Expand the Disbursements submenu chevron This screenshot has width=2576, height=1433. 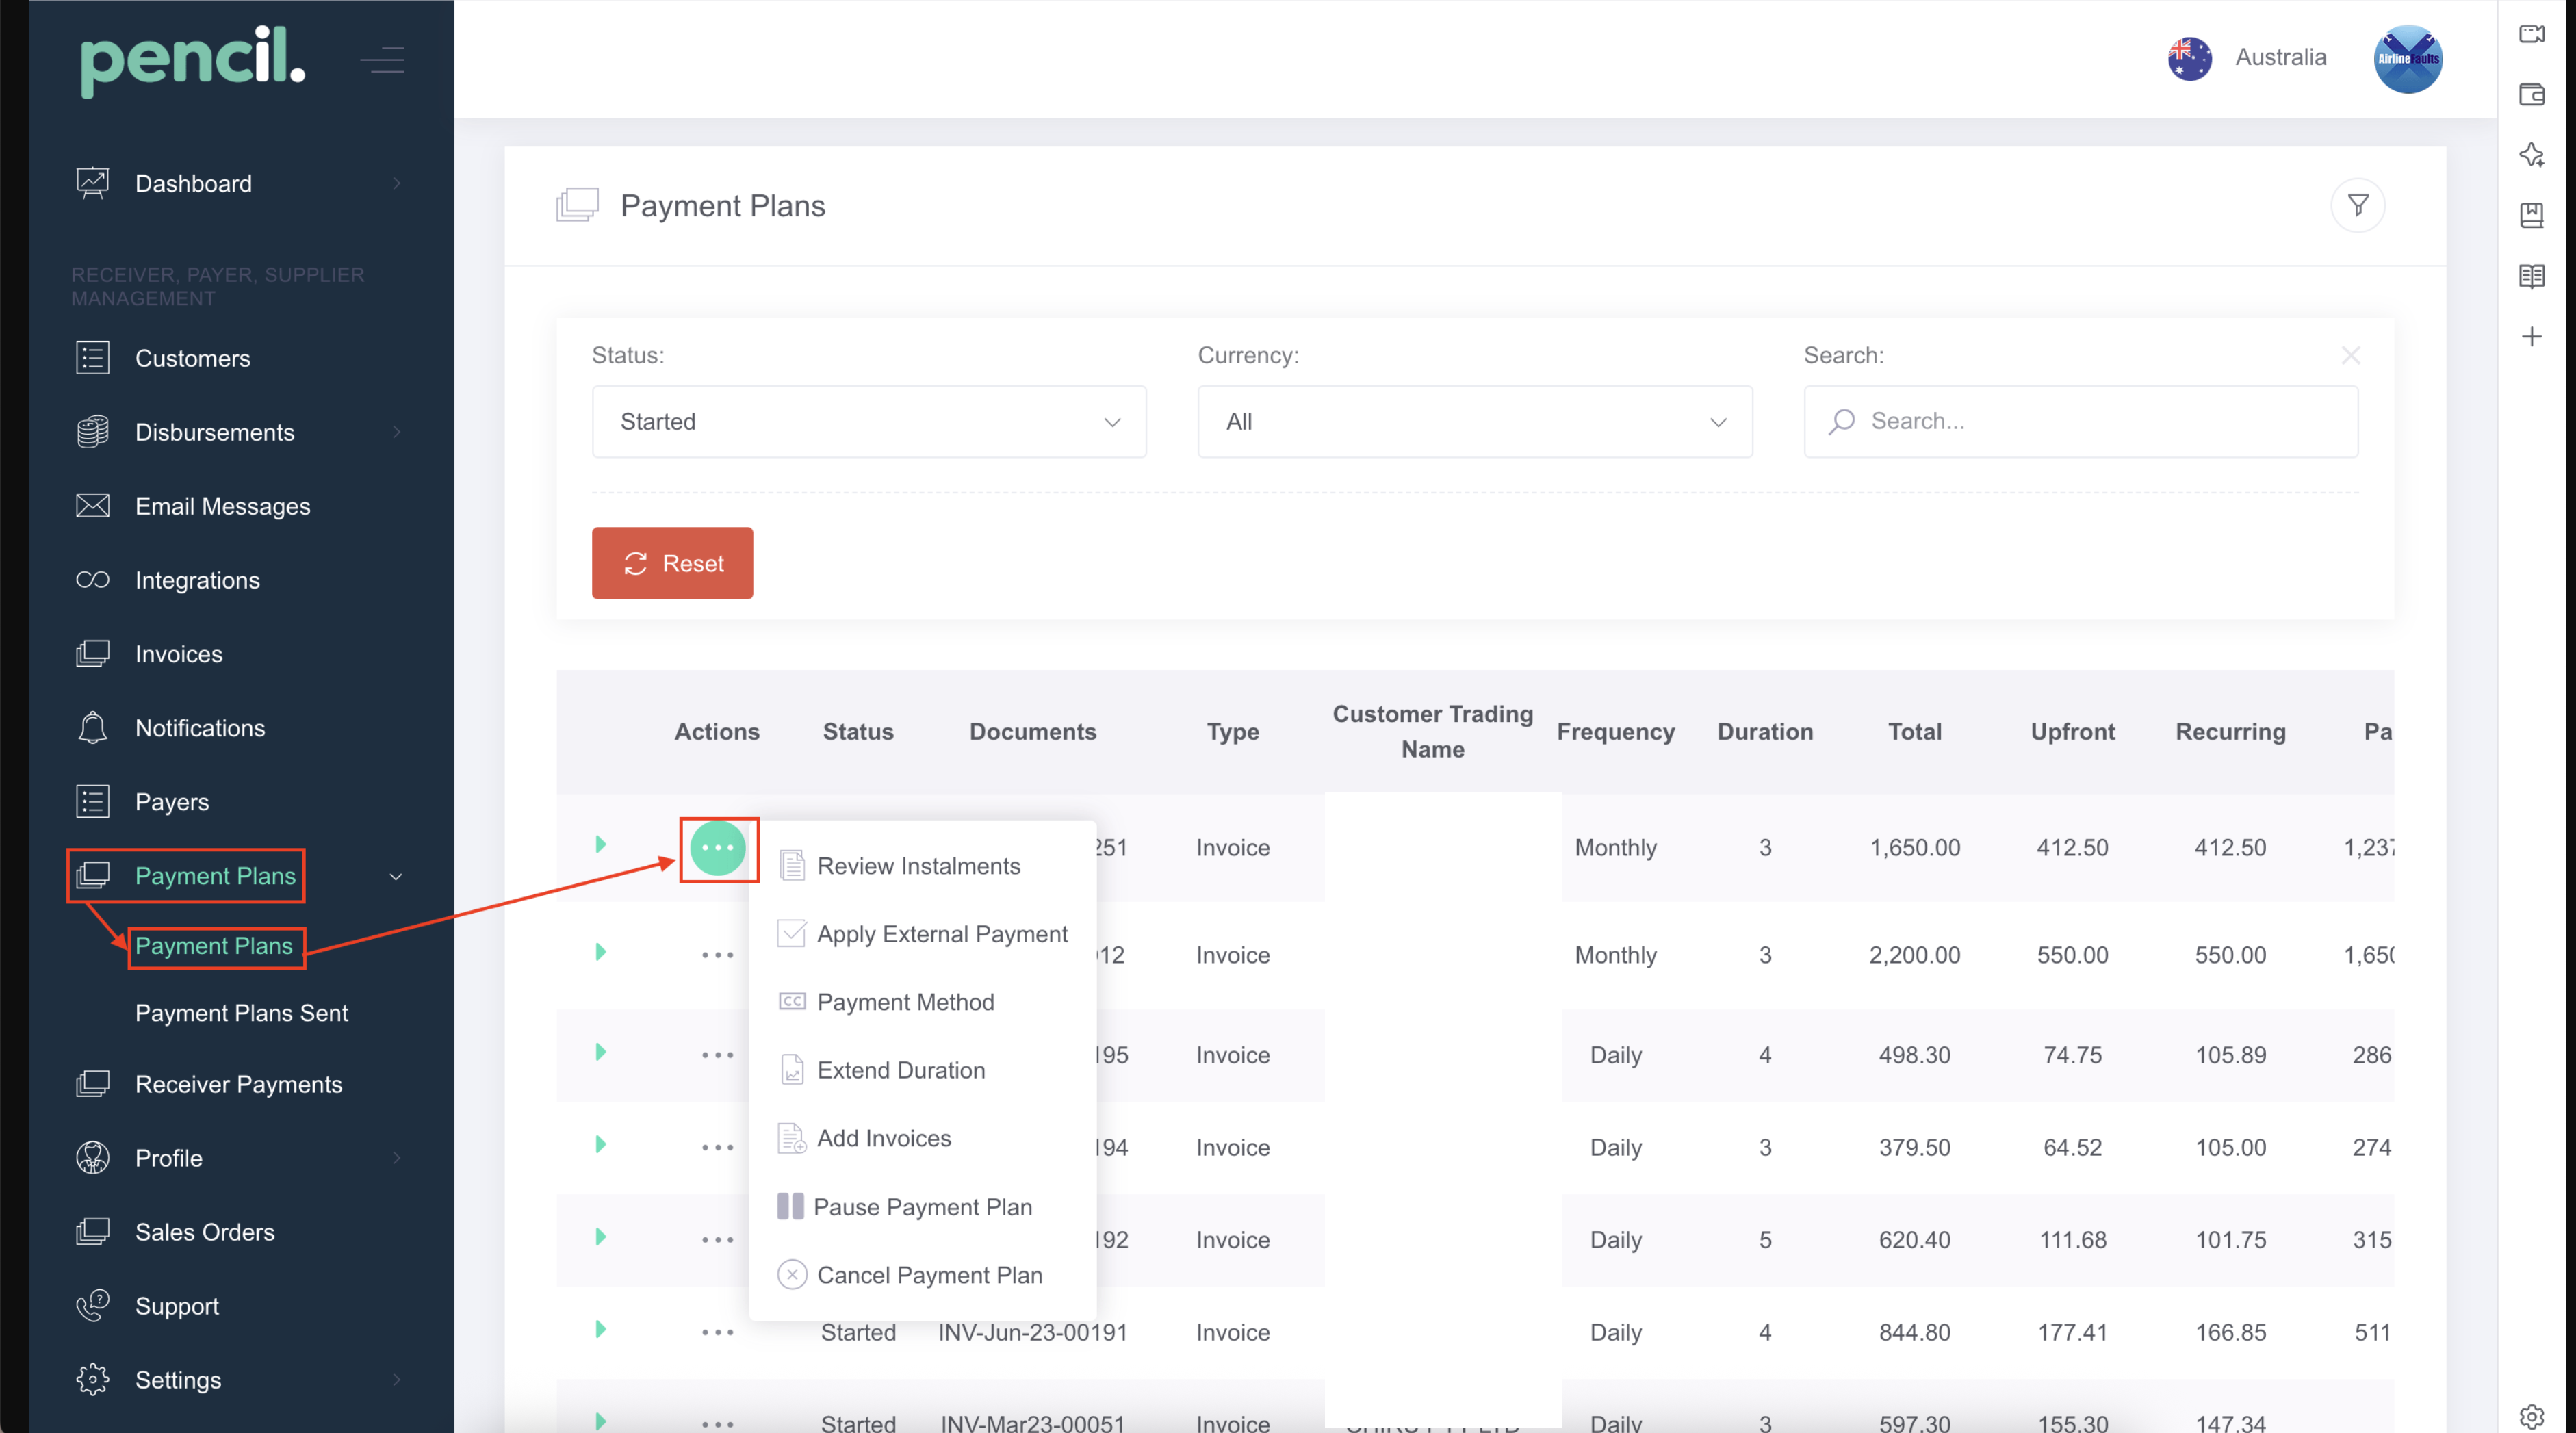tap(397, 432)
